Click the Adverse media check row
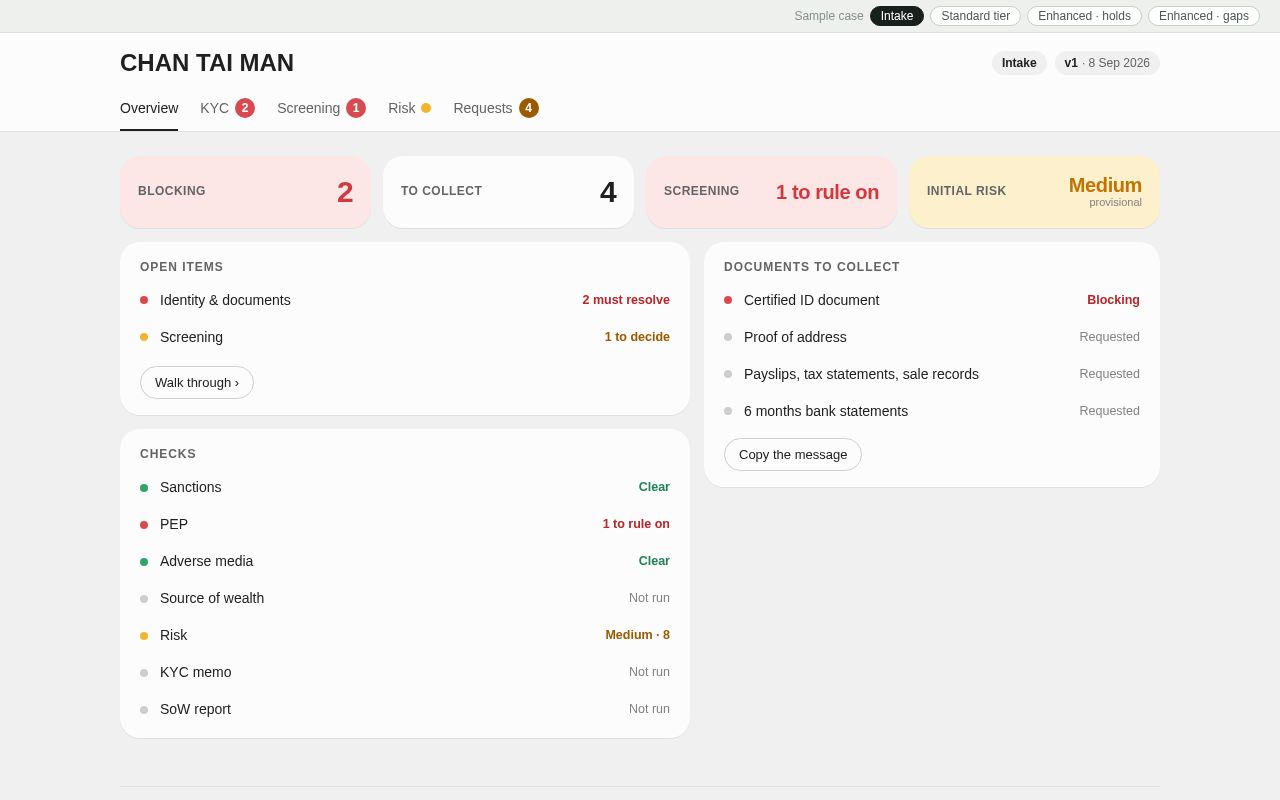The image size is (1280, 800). coord(405,561)
